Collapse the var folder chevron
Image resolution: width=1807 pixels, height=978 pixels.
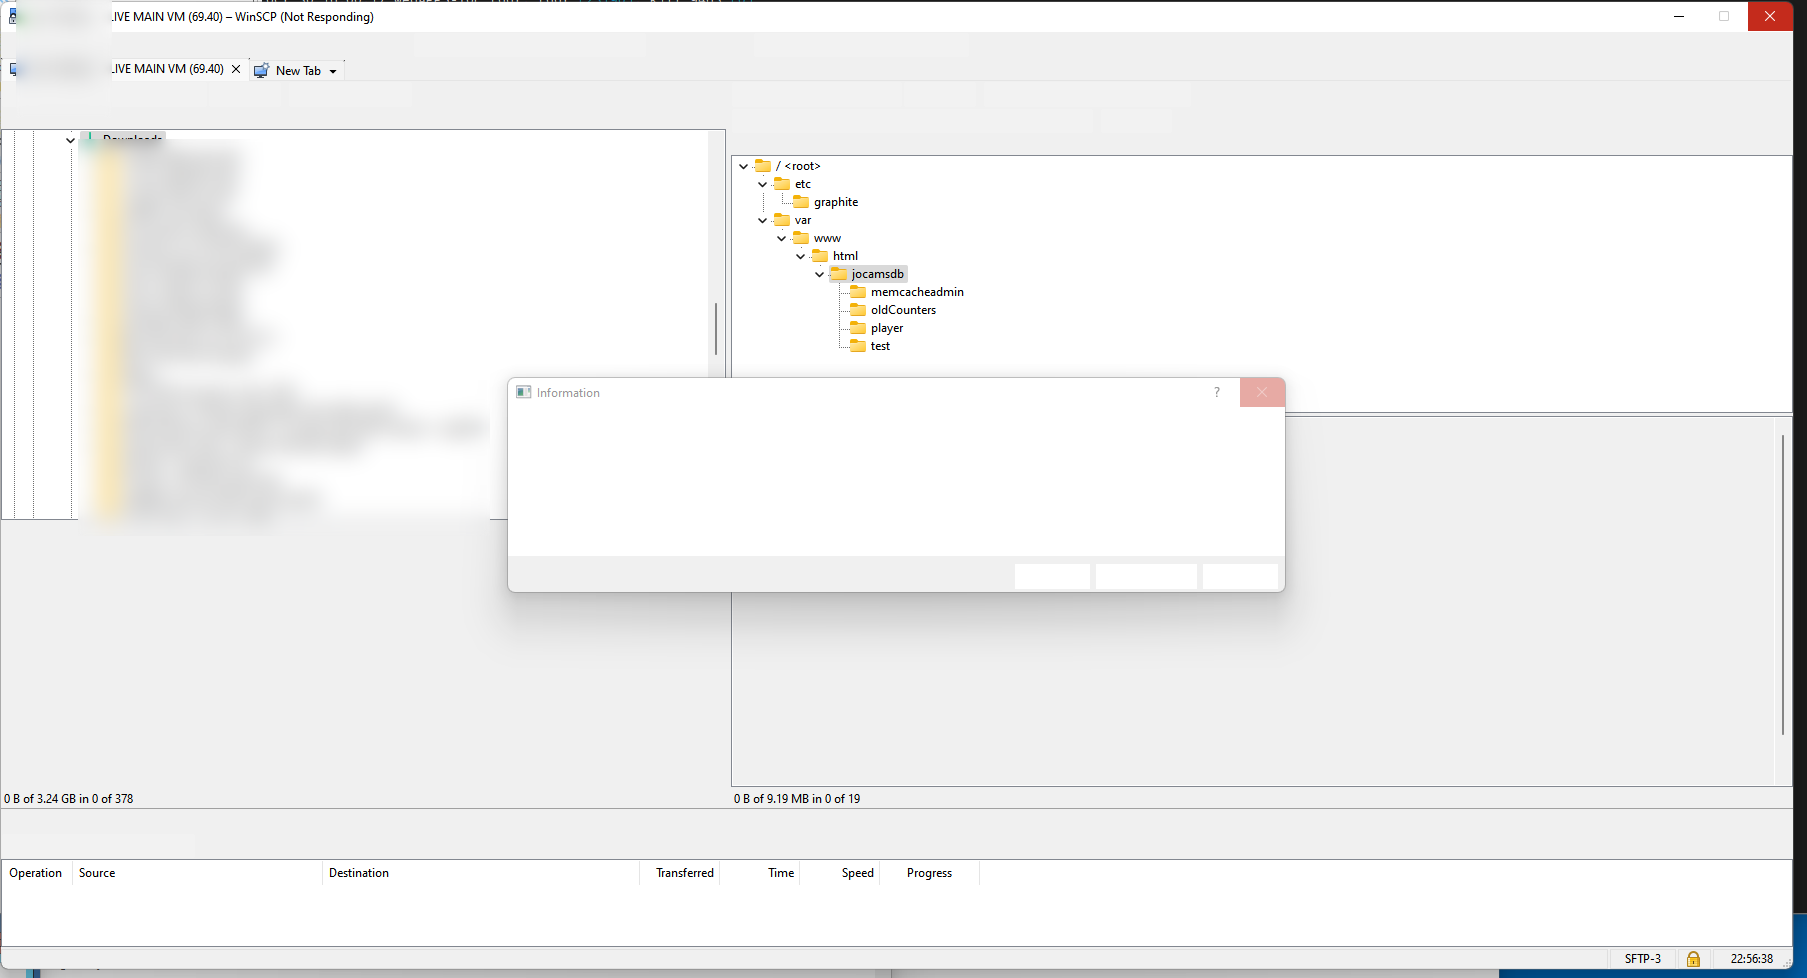click(x=762, y=220)
